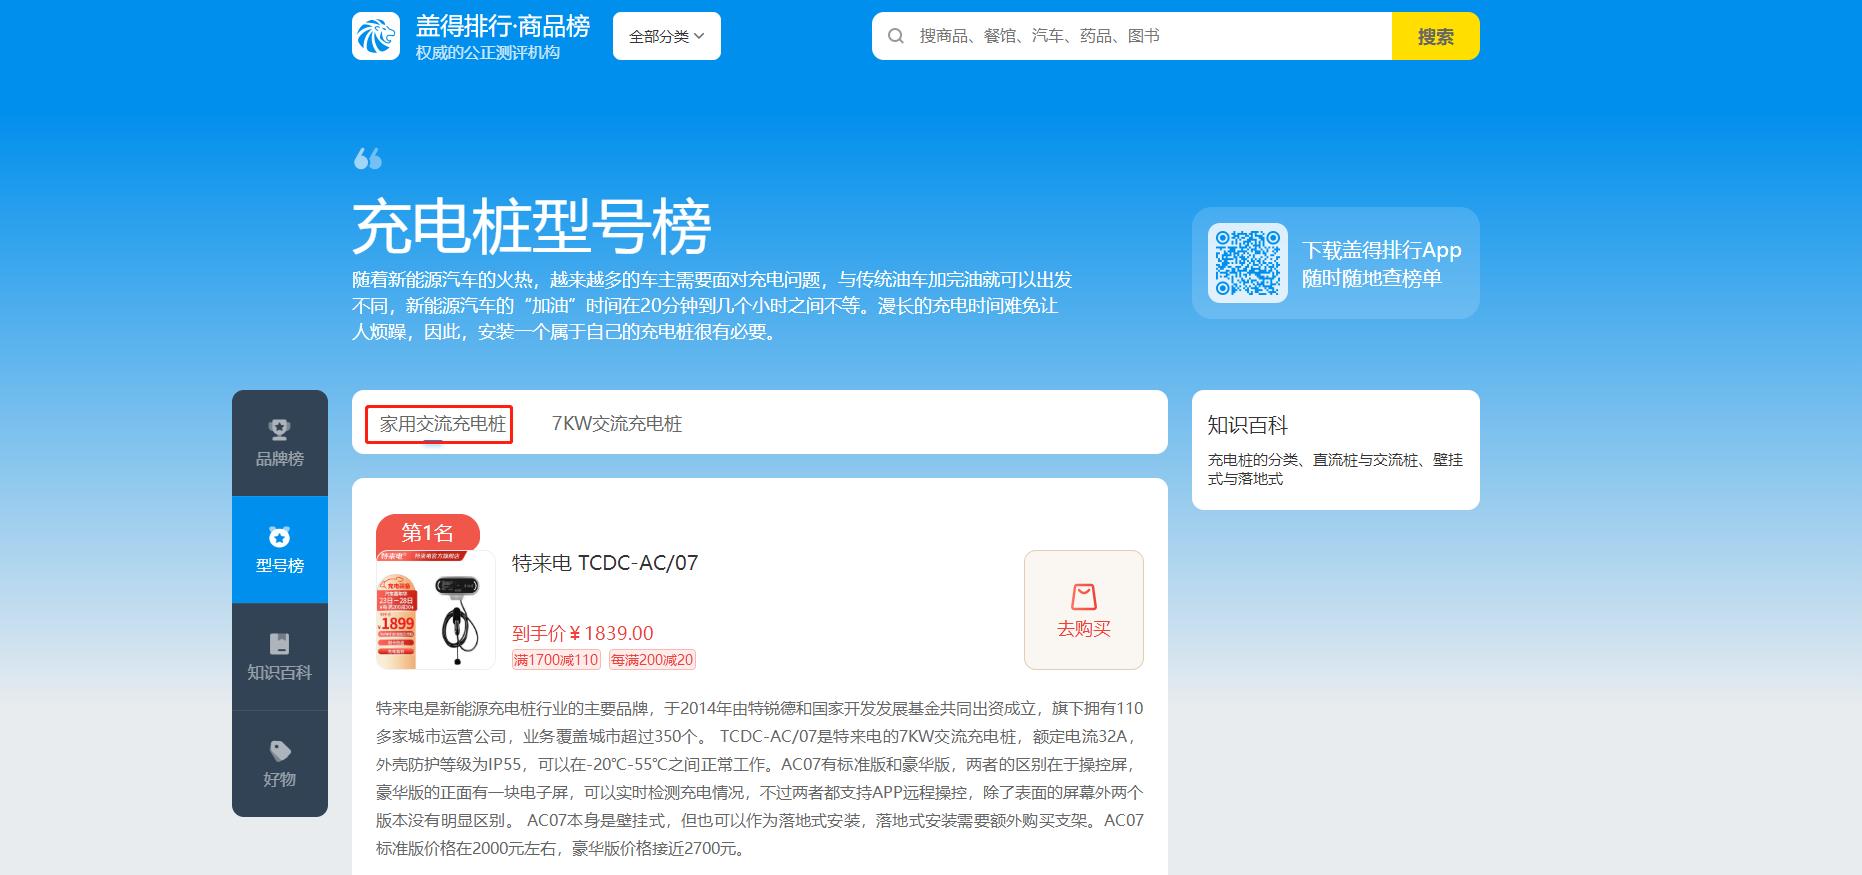Image resolution: width=1862 pixels, height=875 pixels.
Task: Open 好物 tag sidebar item
Action: pyautogui.click(x=280, y=764)
